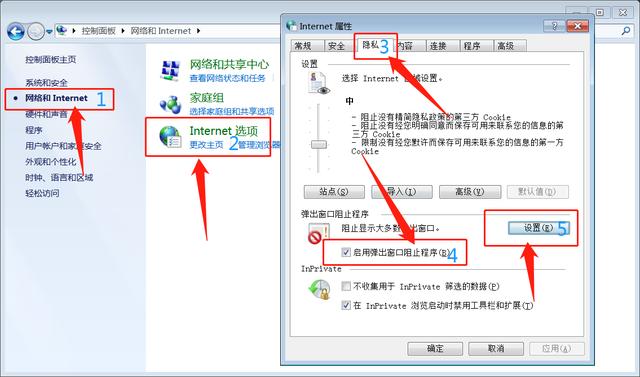Click the Network and Sharing Center icon
The width and height of the screenshot is (640, 377).
170,70
